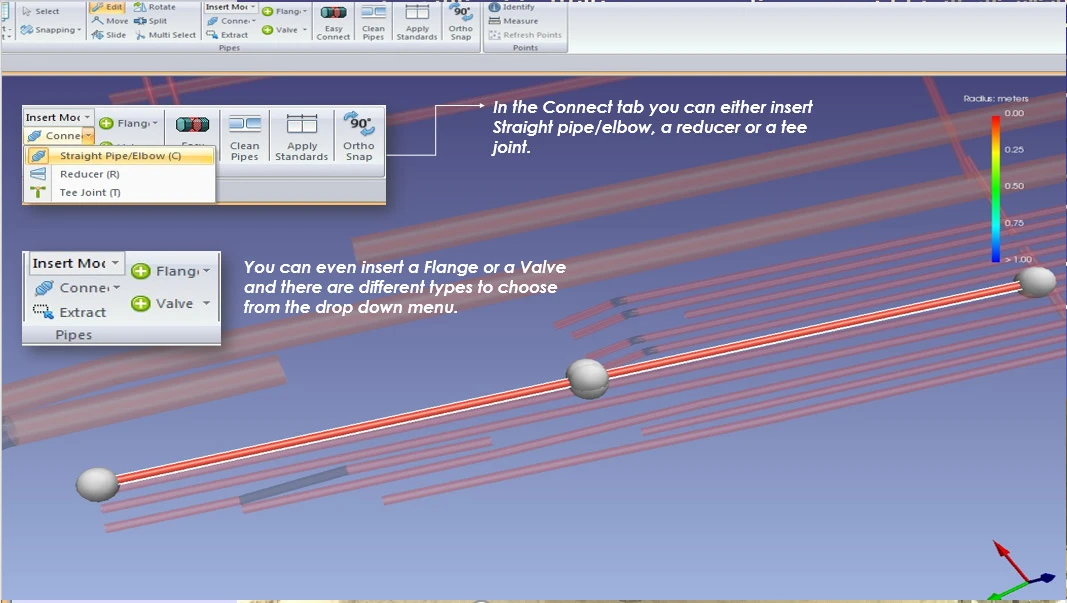Image resolution: width=1067 pixels, height=603 pixels.
Task: Expand the Insert Mode combo box in ribbon
Action: 230,7
